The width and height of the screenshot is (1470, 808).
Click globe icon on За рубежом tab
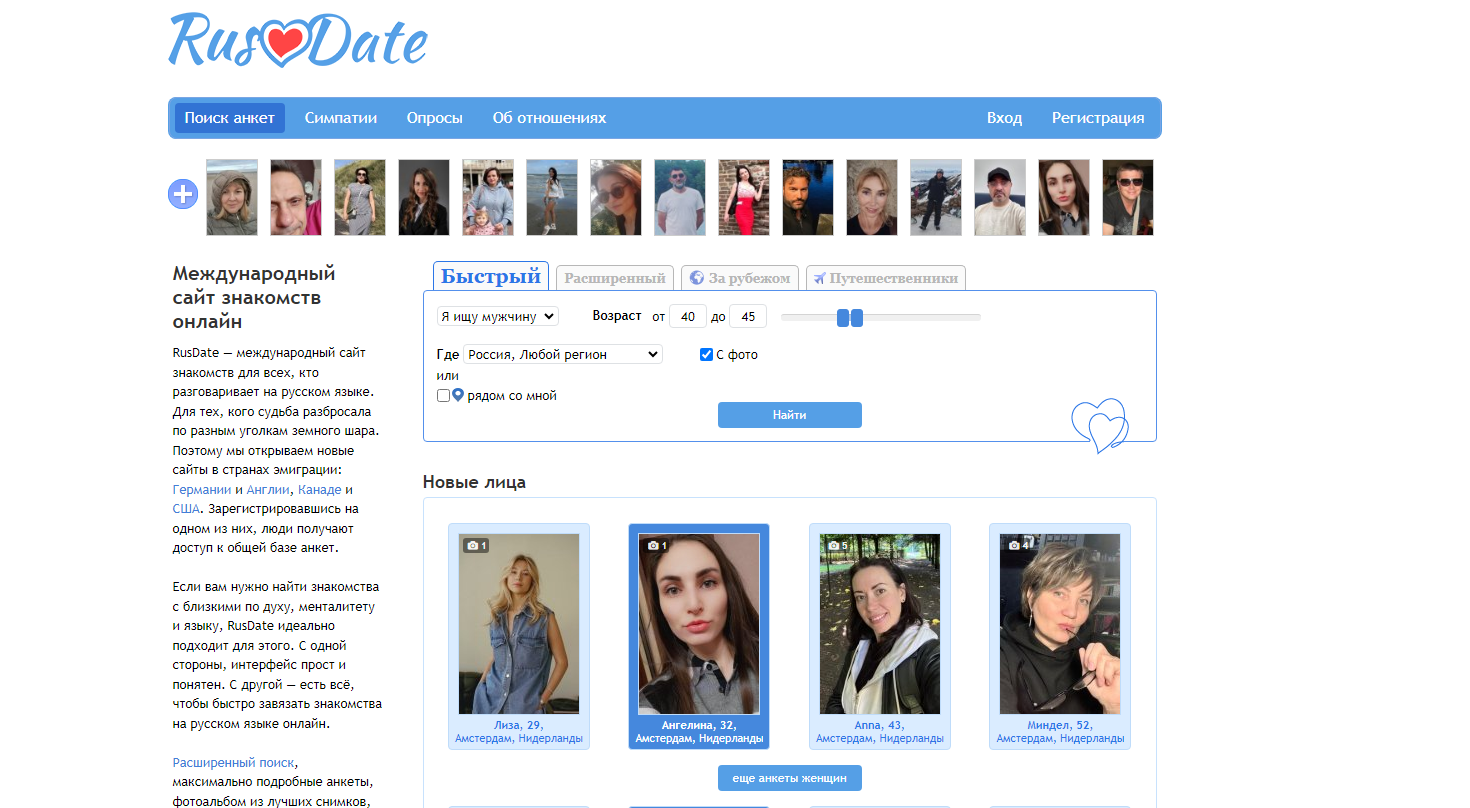point(697,278)
